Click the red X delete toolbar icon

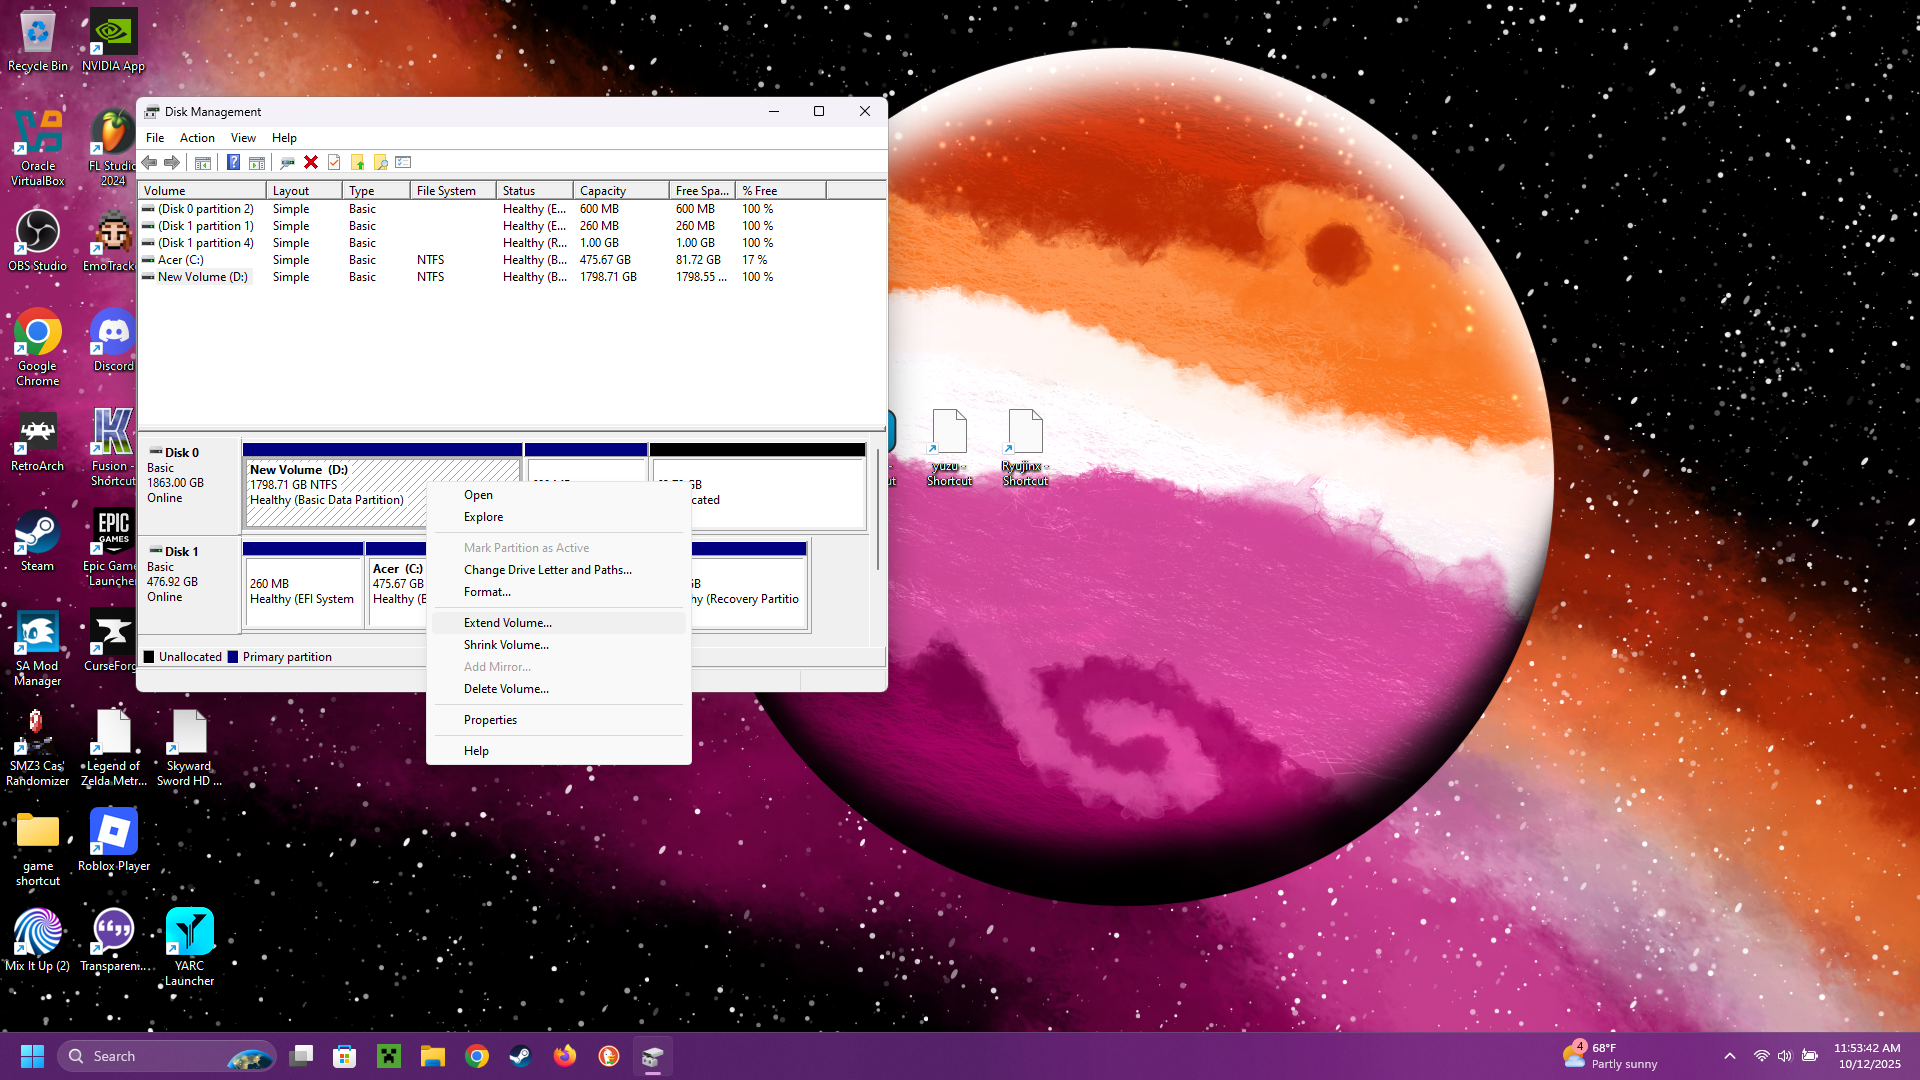(311, 162)
